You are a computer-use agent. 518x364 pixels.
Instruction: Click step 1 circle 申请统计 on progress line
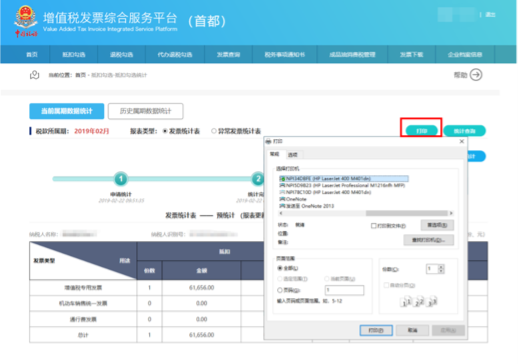coord(121,179)
